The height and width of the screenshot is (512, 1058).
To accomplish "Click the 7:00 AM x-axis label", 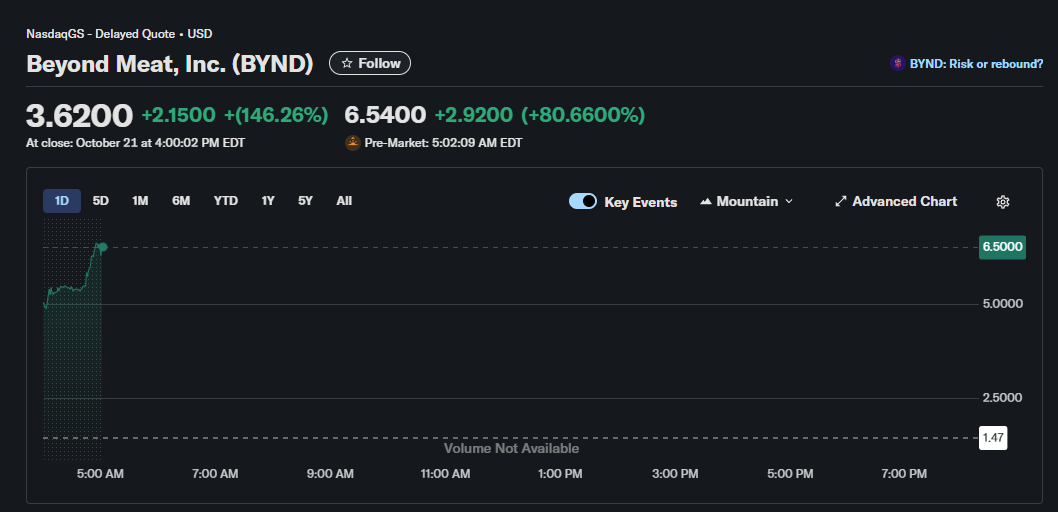I will click(x=215, y=474).
